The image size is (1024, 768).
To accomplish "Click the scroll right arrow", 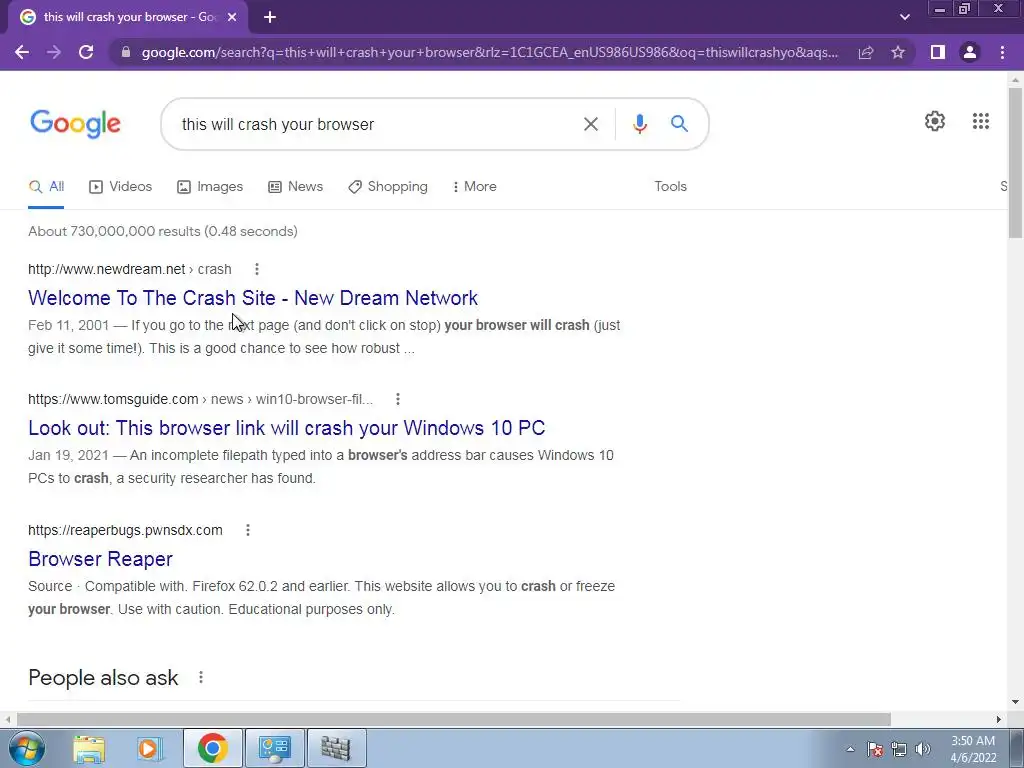I will point(999,719).
